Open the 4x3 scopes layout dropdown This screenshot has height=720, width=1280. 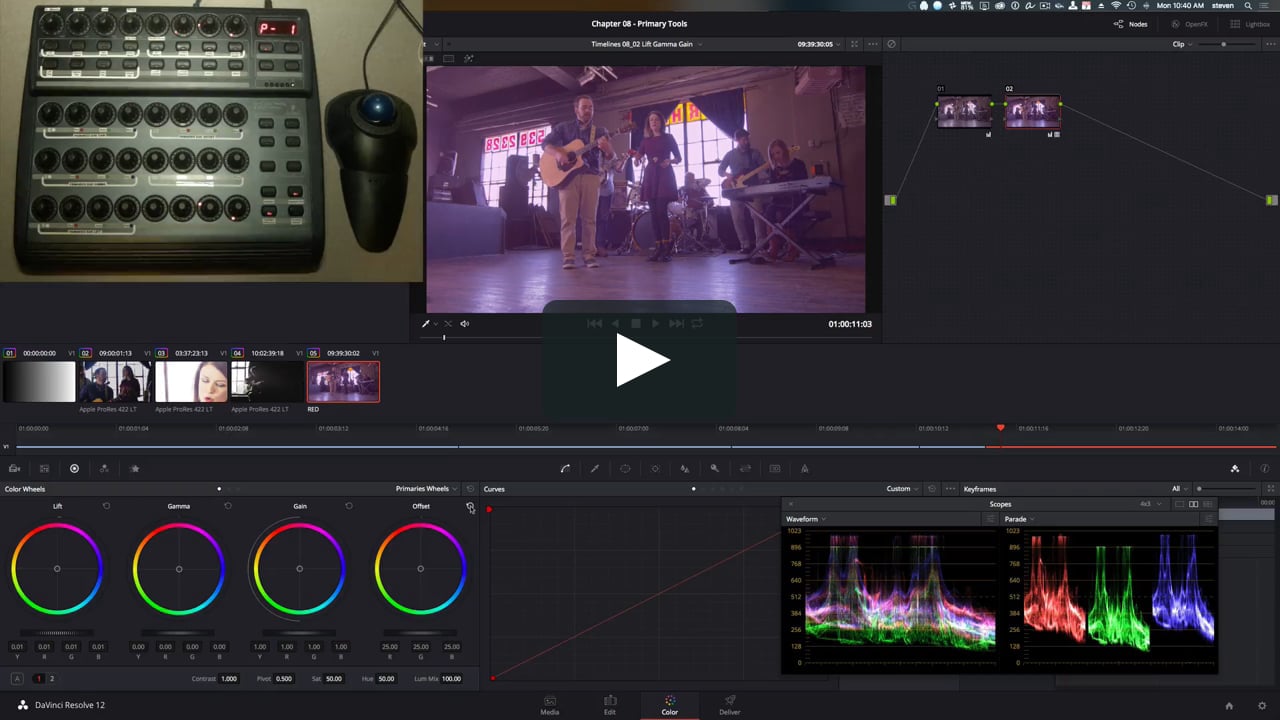pos(1150,504)
